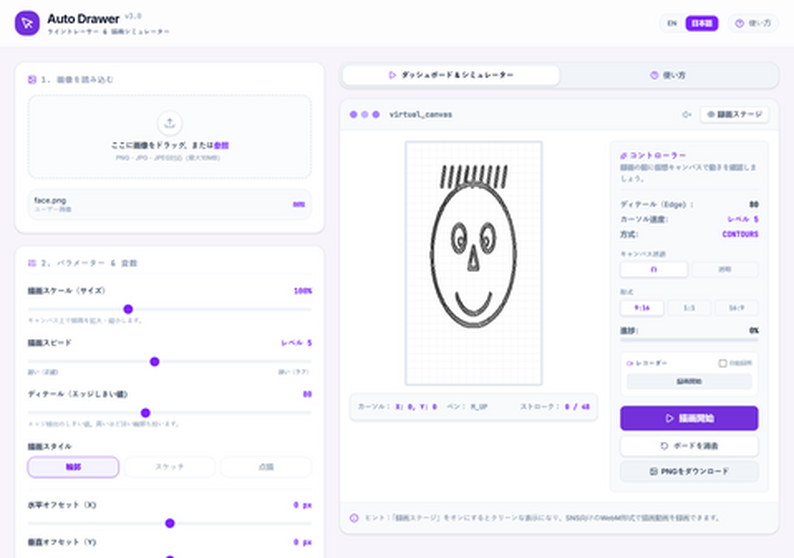Click the gray button in the レコーダー box

(689, 381)
